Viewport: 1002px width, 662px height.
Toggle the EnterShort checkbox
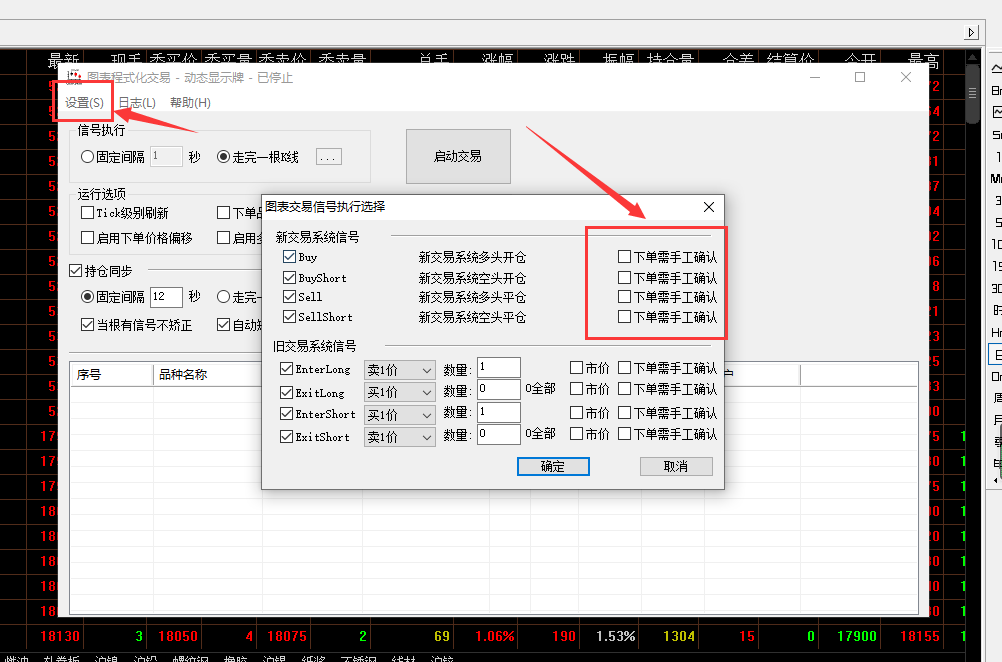286,414
